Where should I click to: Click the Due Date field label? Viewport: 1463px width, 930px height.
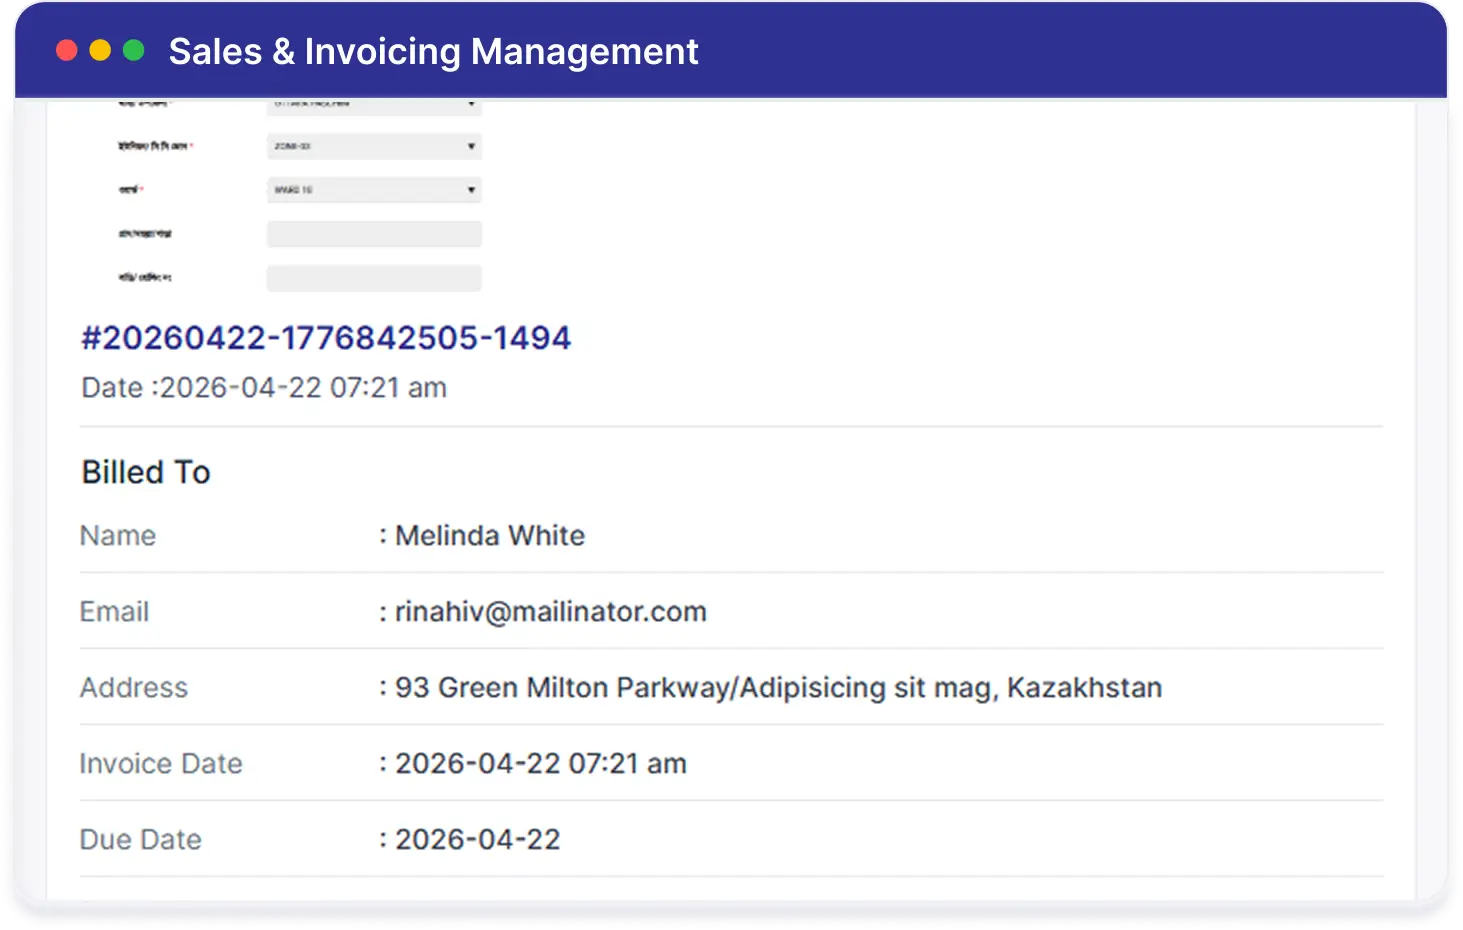pos(141,840)
